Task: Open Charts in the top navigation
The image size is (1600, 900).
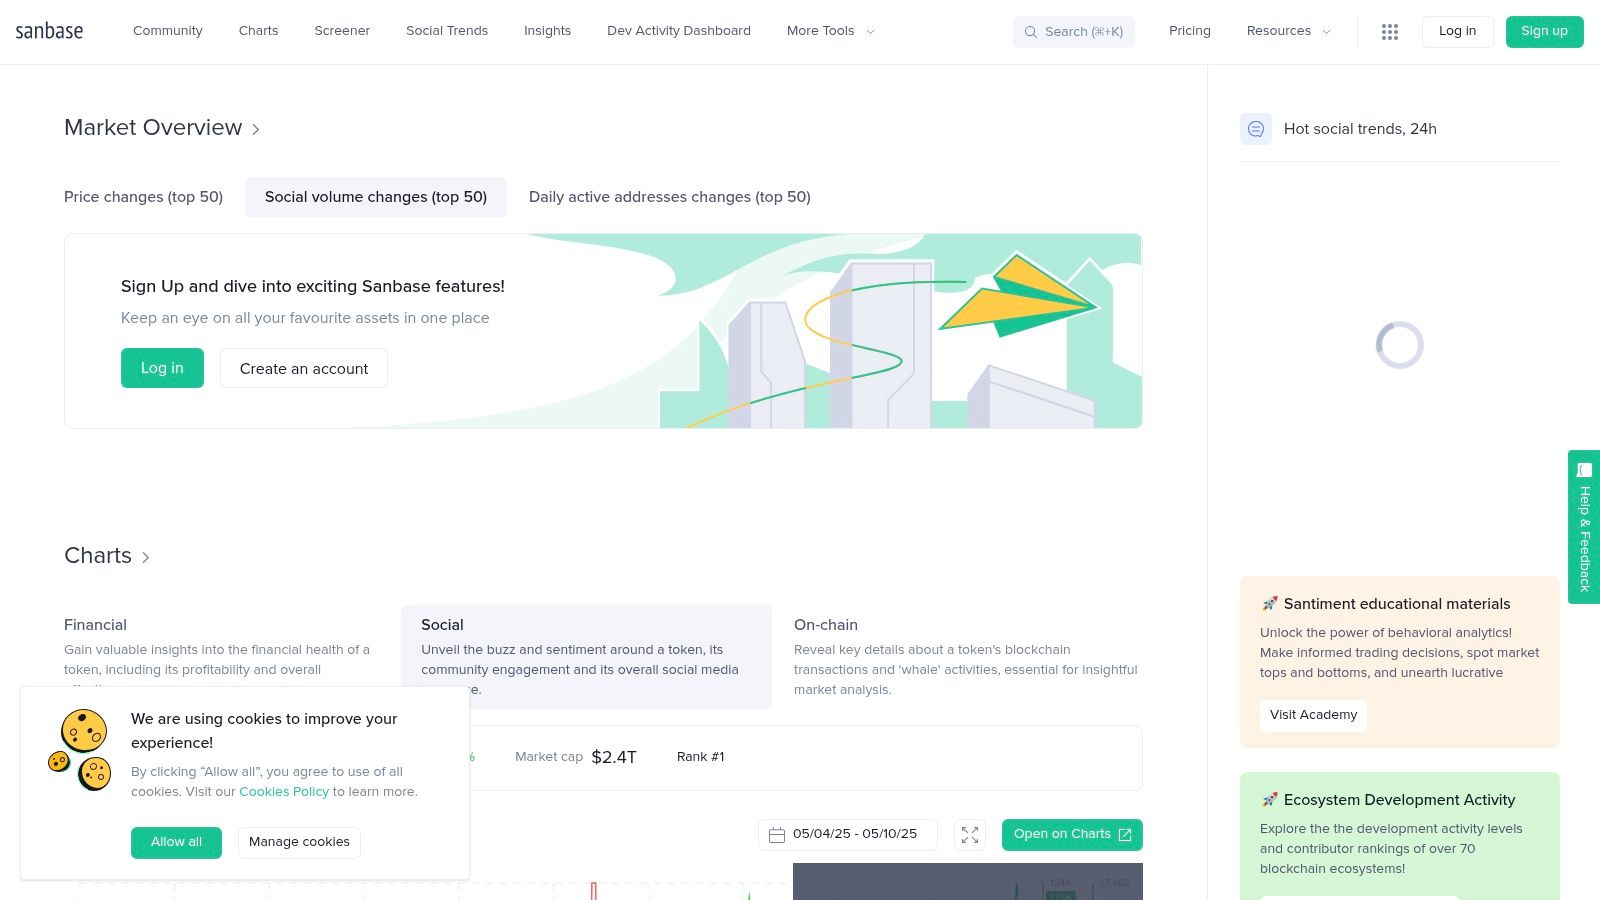Action: pyautogui.click(x=259, y=31)
